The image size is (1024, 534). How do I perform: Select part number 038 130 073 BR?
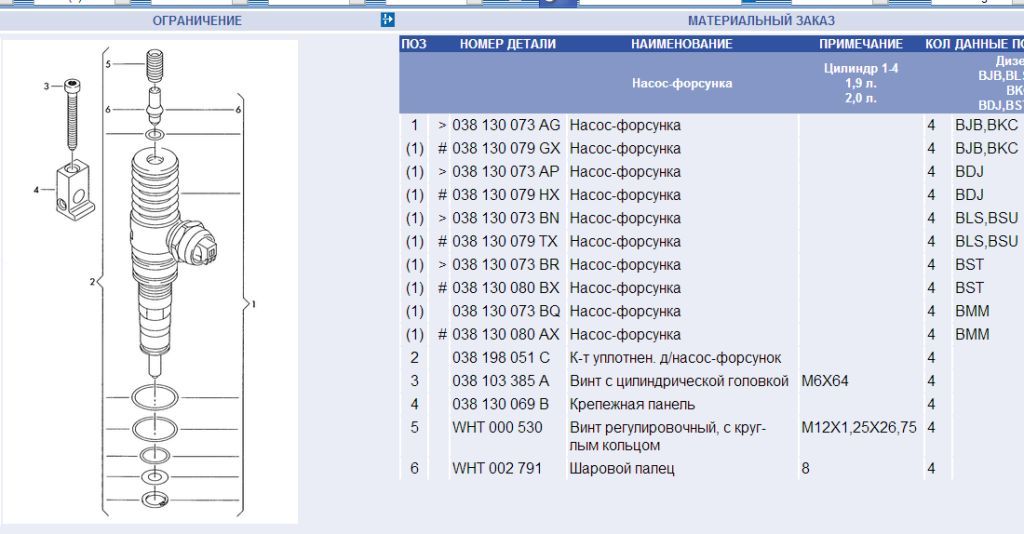click(506, 264)
